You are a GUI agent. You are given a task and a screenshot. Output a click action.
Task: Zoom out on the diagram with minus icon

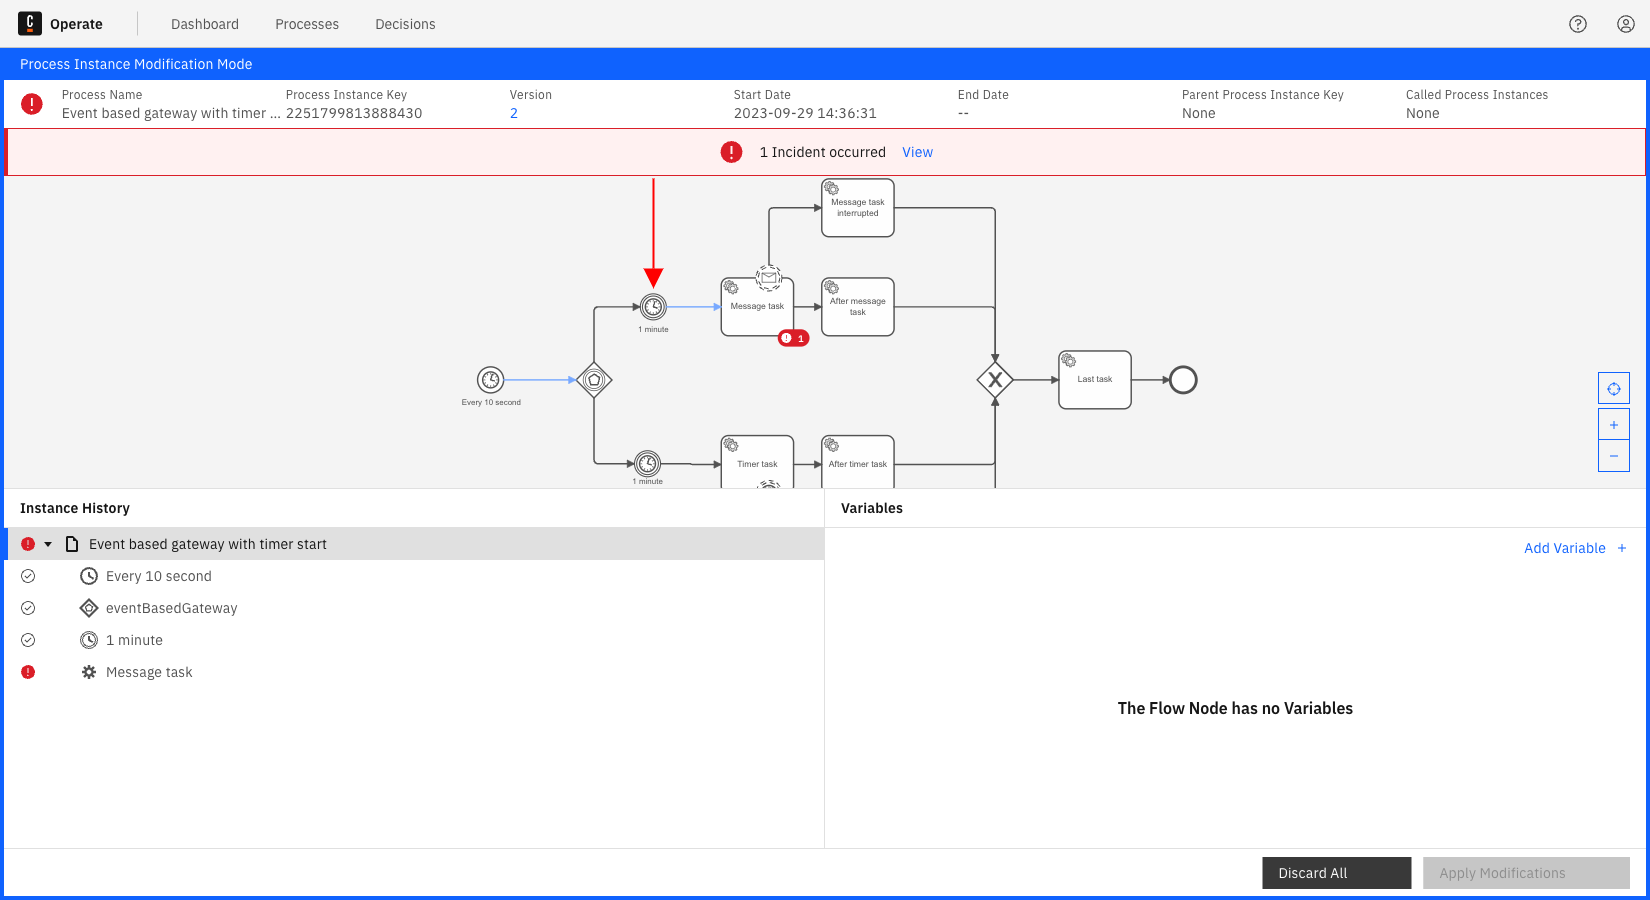coord(1613,456)
